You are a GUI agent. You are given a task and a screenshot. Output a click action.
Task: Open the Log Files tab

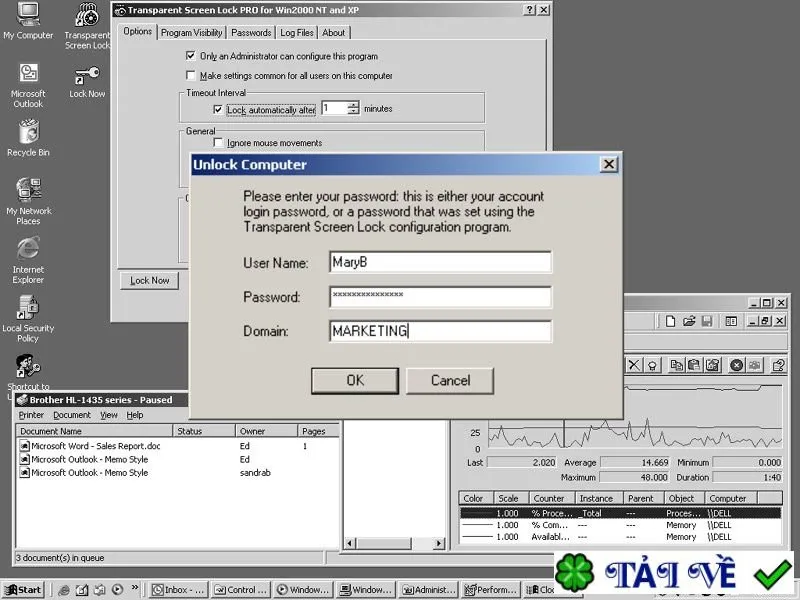click(x=297, y=33)
